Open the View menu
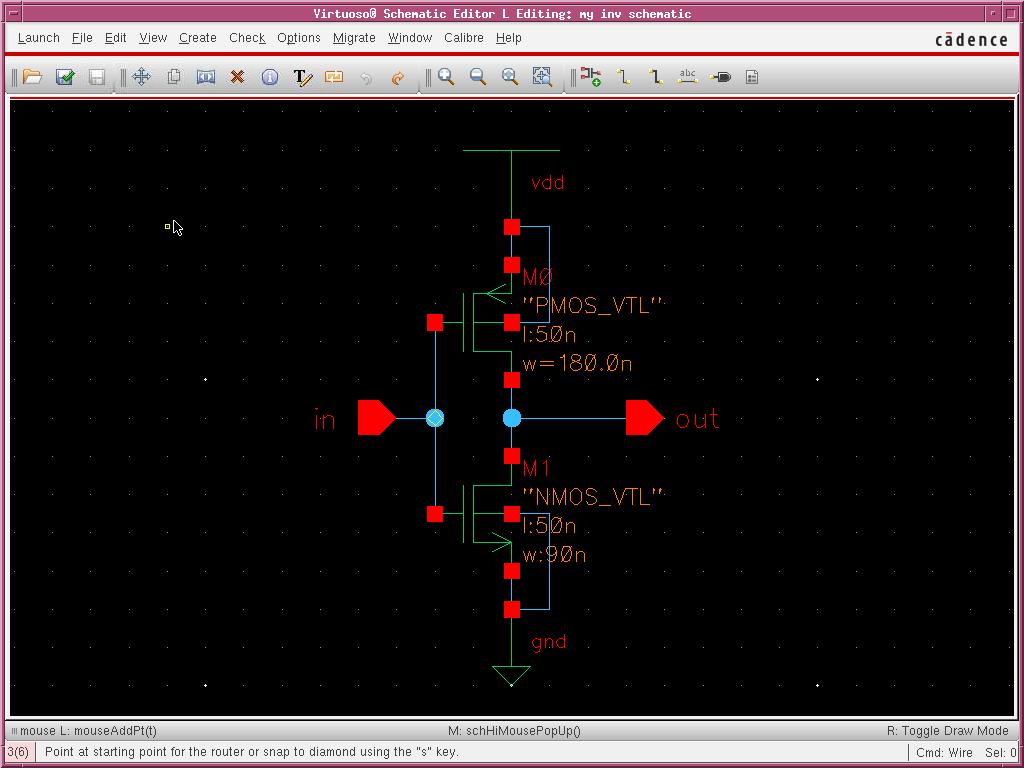Image resolution: width=1024 pixels, height=768 pixels. [x=153, y=38]
